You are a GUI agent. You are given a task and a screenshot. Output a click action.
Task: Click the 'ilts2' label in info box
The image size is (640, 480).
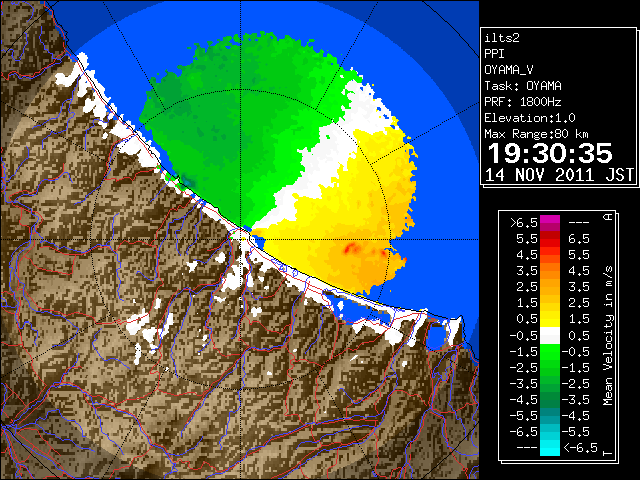click(502, 38)
